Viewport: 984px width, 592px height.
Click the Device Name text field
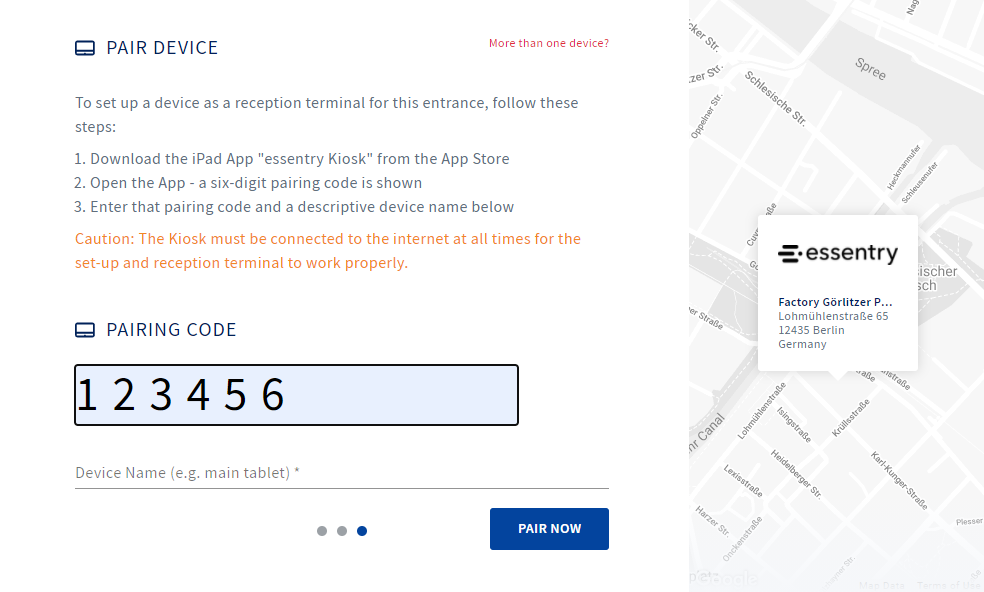coord(341,473)
